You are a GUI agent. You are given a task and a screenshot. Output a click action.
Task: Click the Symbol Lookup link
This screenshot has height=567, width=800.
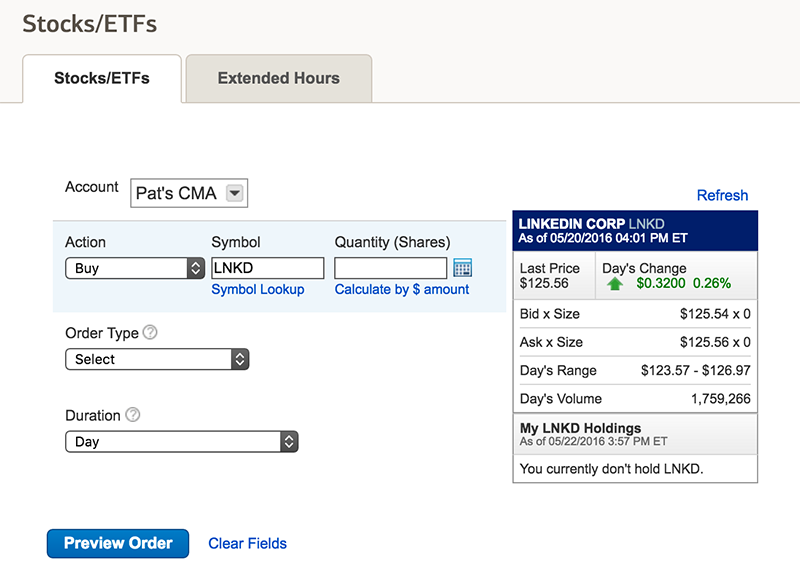pos(258,289)
